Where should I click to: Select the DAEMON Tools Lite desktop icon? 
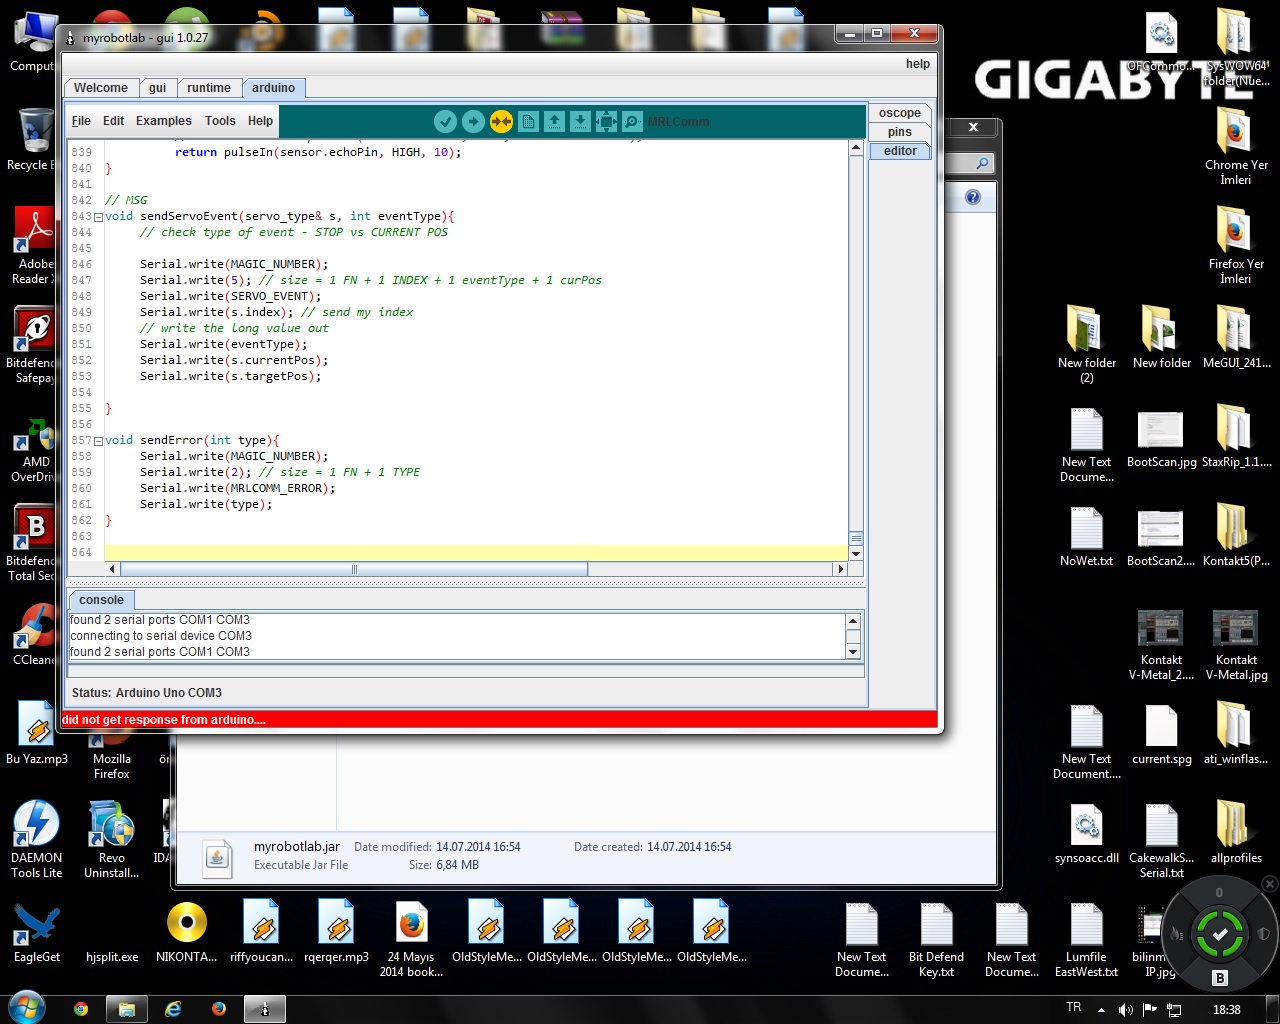[x=37, y=840]
